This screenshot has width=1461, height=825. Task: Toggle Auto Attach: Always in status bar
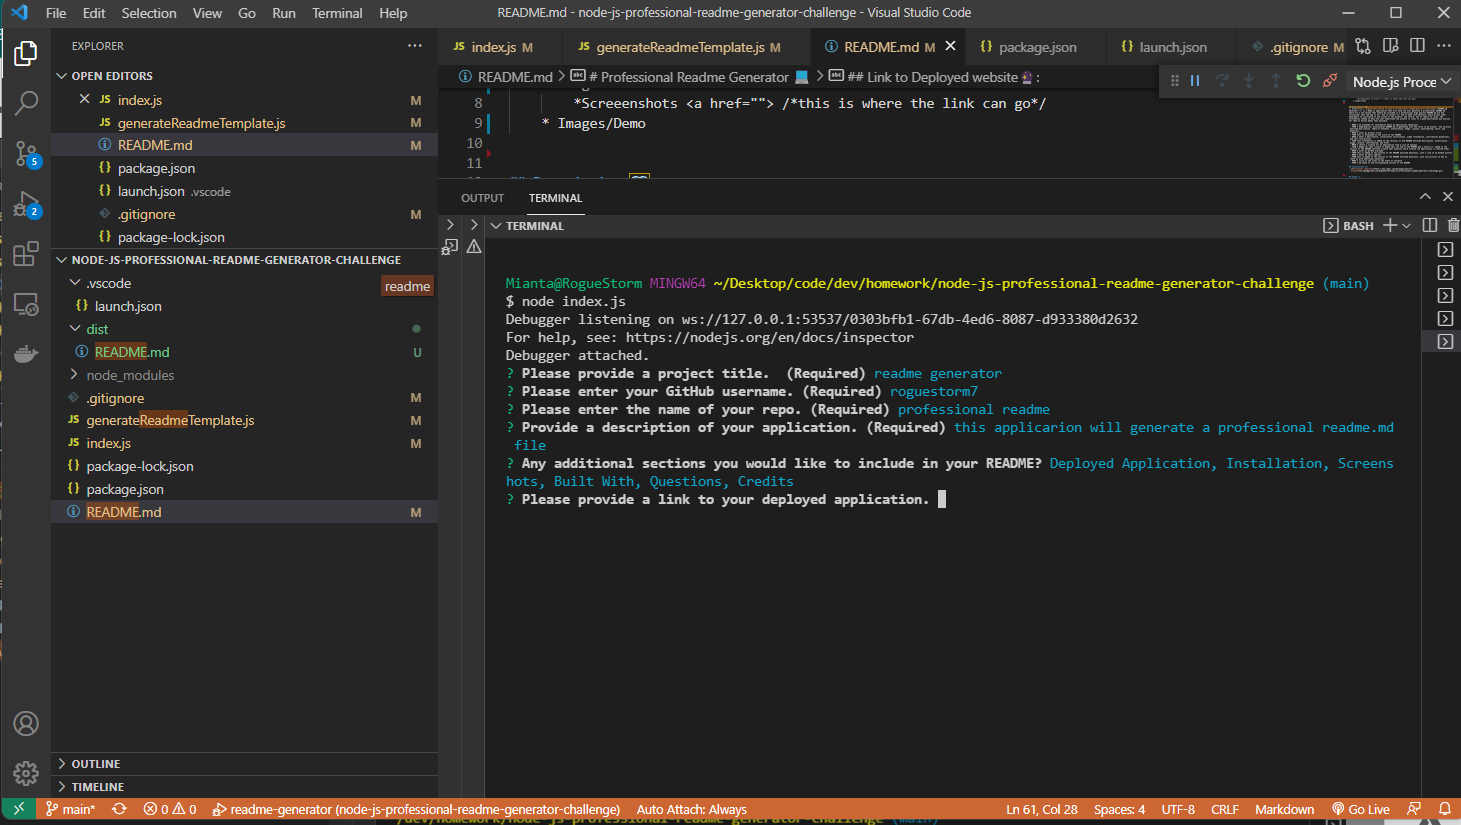(x=691, y=809)
